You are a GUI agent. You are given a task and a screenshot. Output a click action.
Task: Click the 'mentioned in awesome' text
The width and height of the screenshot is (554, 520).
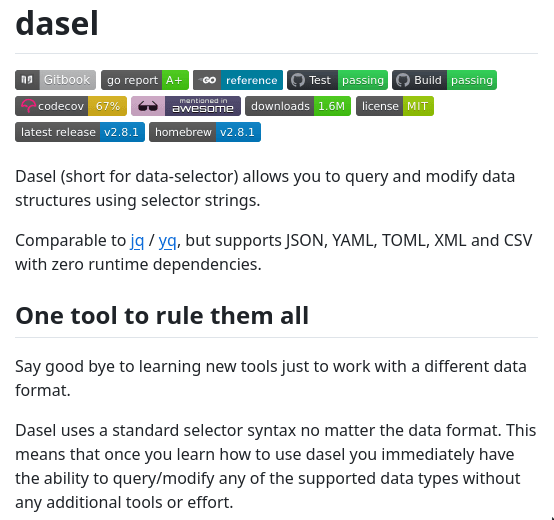point(202,106)
